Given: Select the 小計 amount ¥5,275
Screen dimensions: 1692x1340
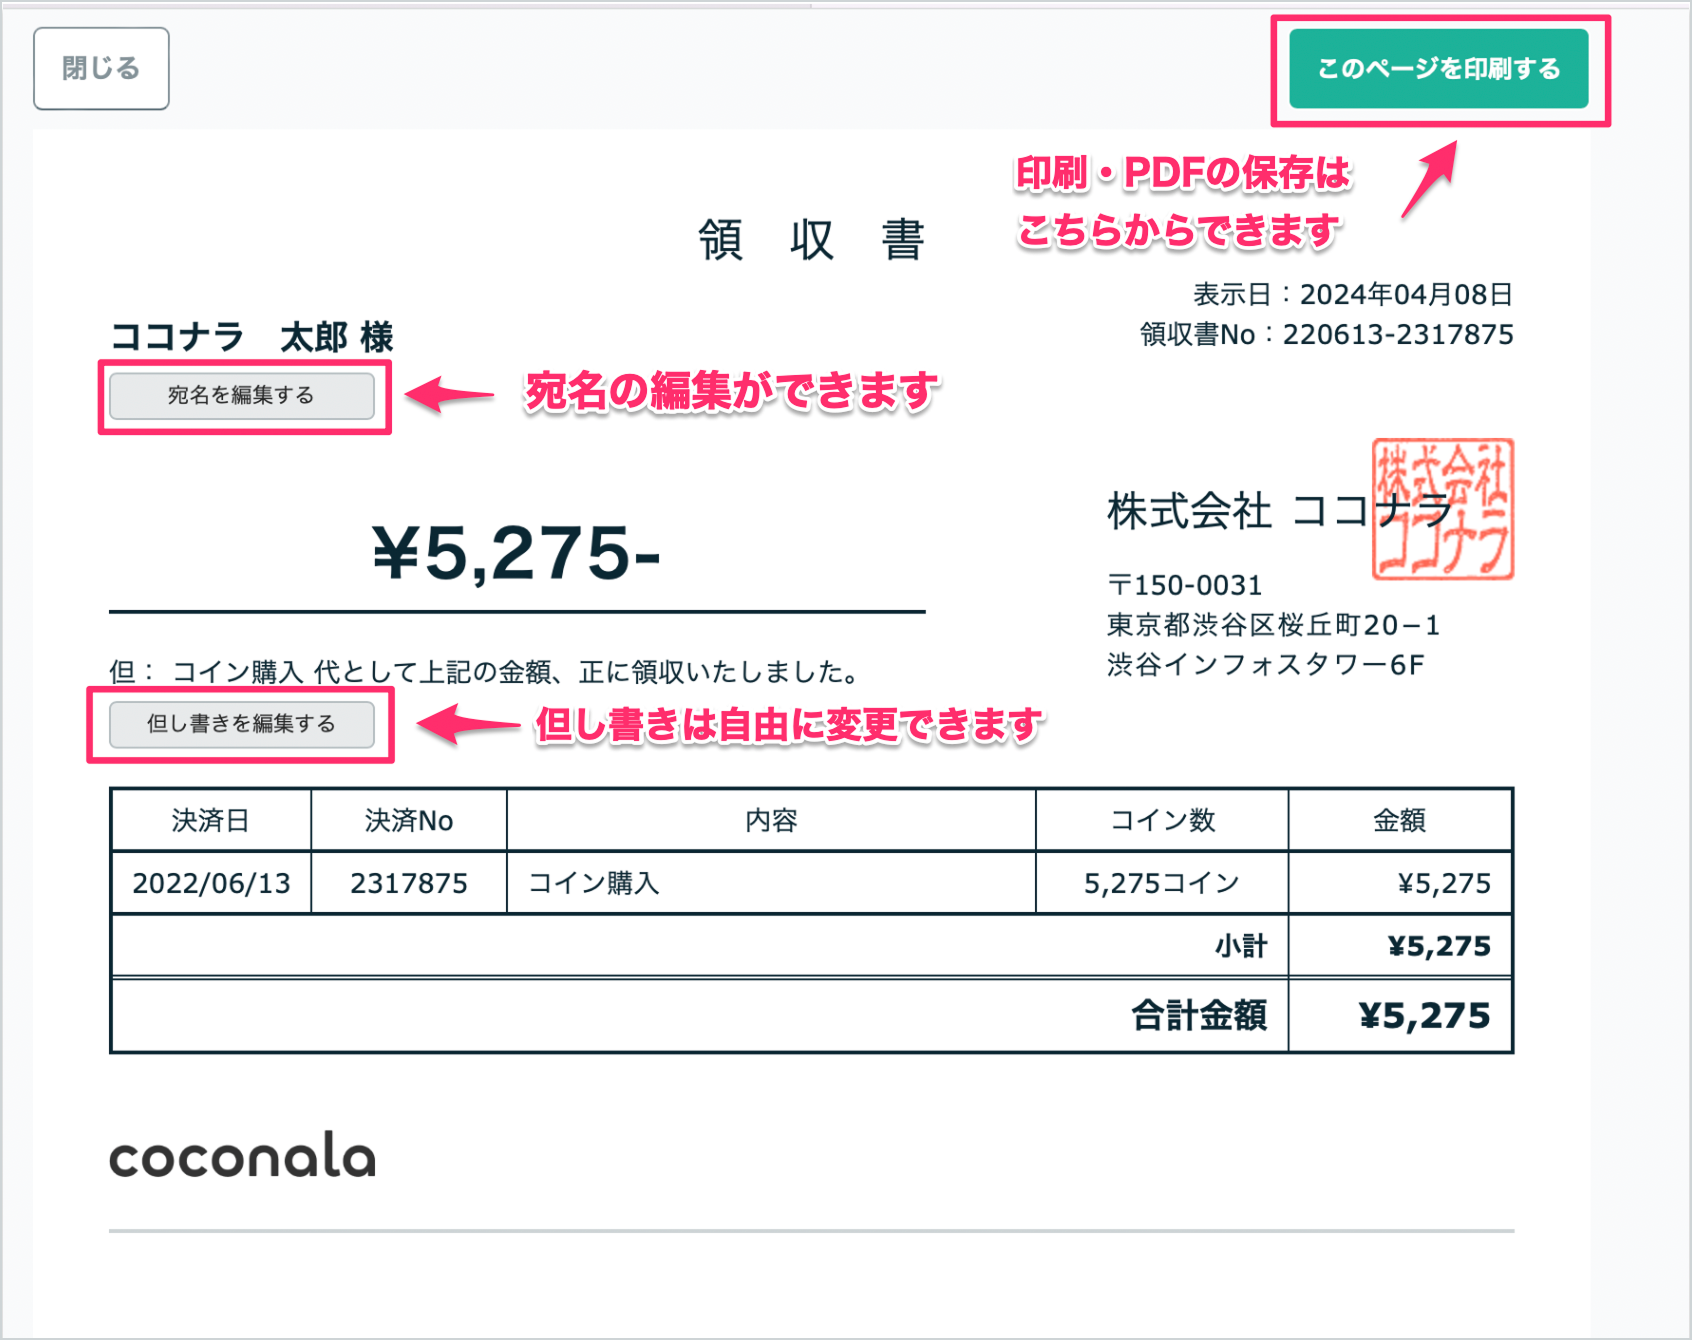Looking at the screenshot, I should (1439, 946).
